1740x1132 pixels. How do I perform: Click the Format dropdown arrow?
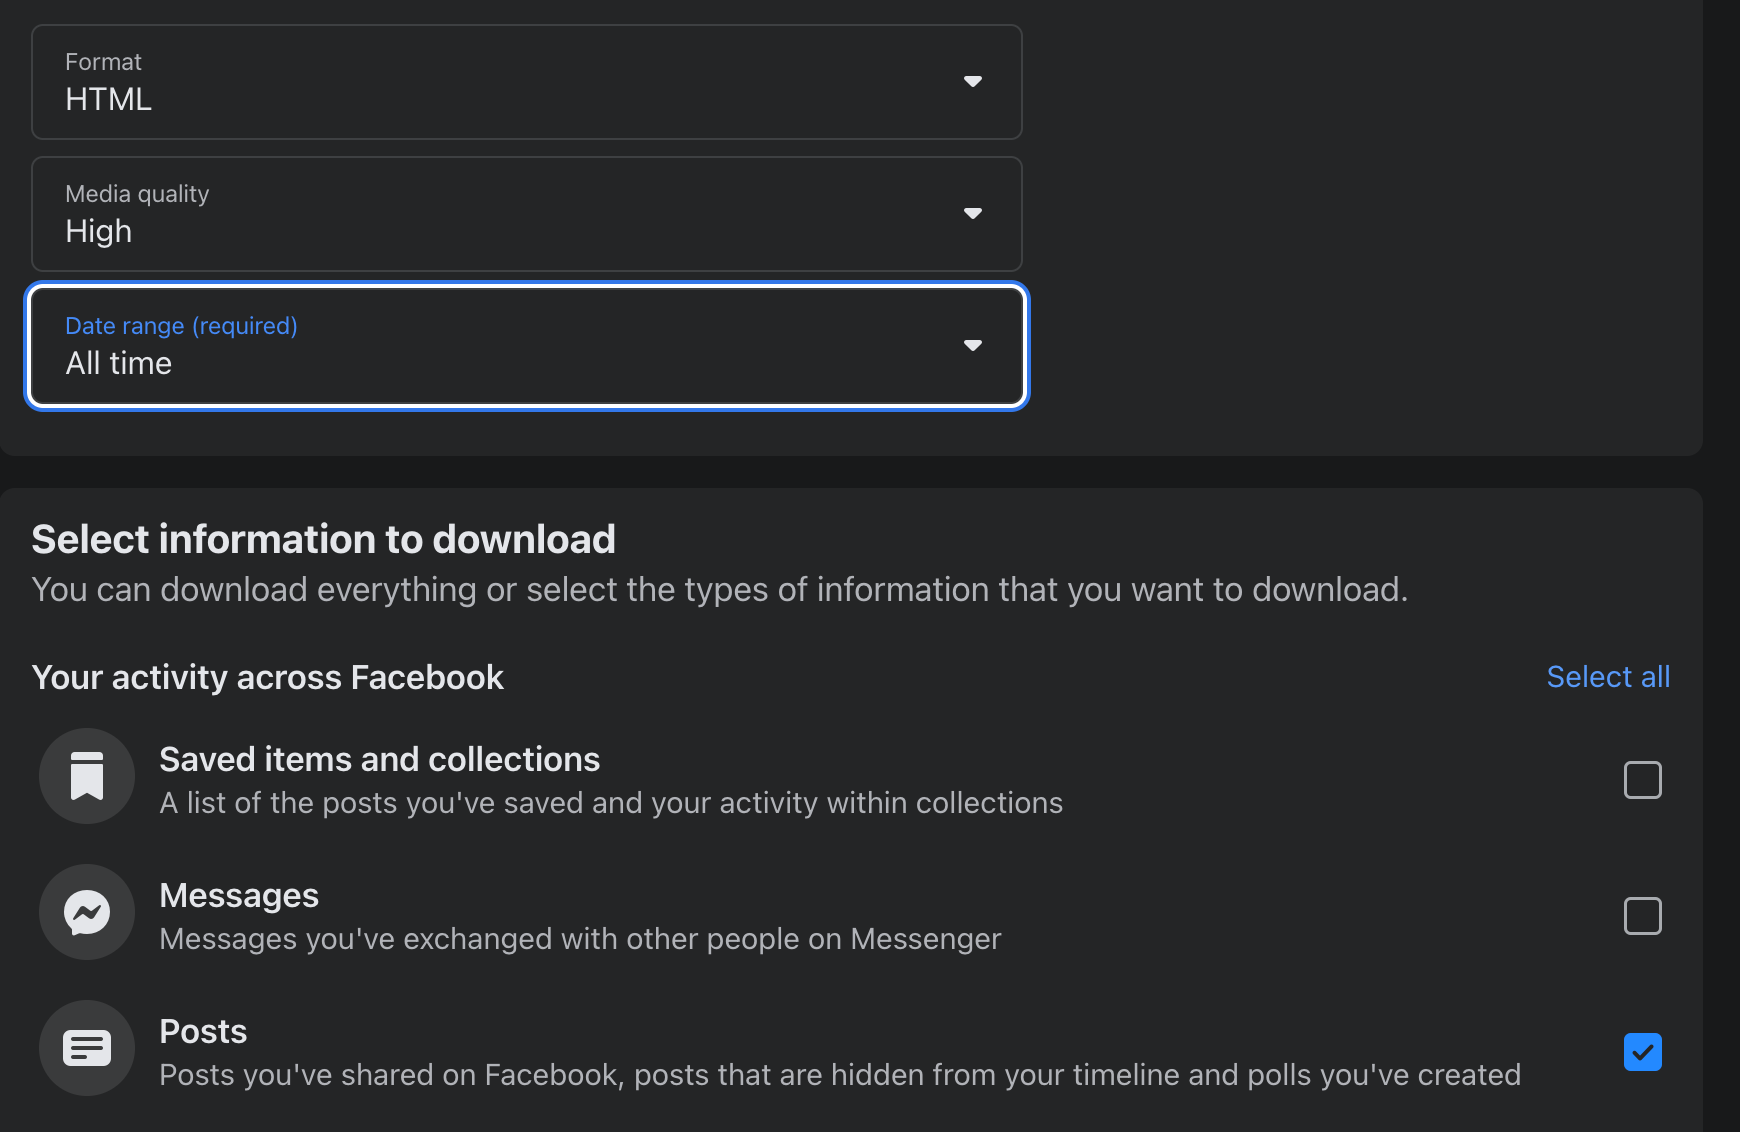[973, 81]
